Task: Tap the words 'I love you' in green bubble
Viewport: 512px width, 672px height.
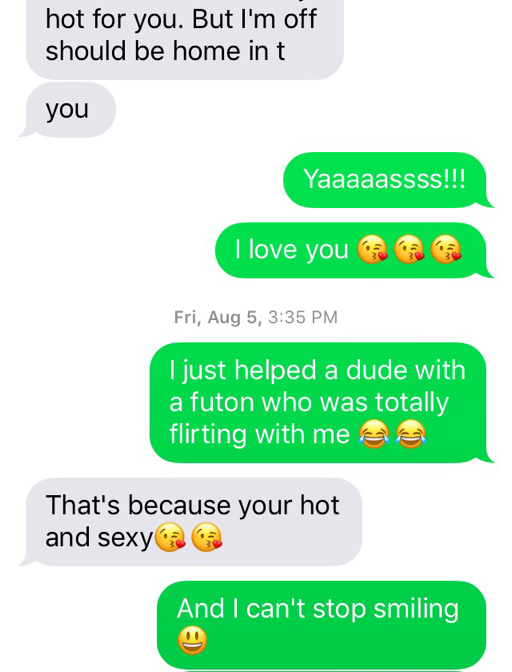Action: pos(291,250)
